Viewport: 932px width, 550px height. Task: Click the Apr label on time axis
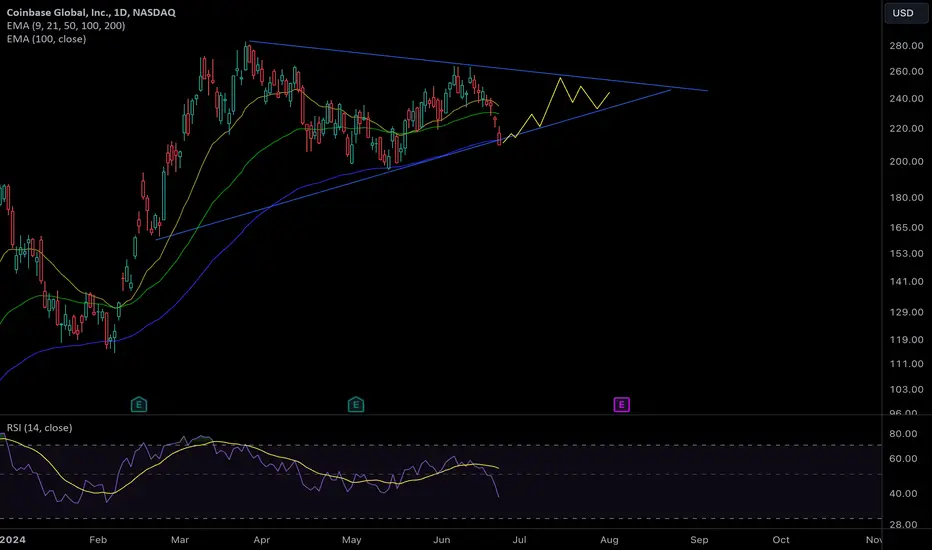point(262,540)
